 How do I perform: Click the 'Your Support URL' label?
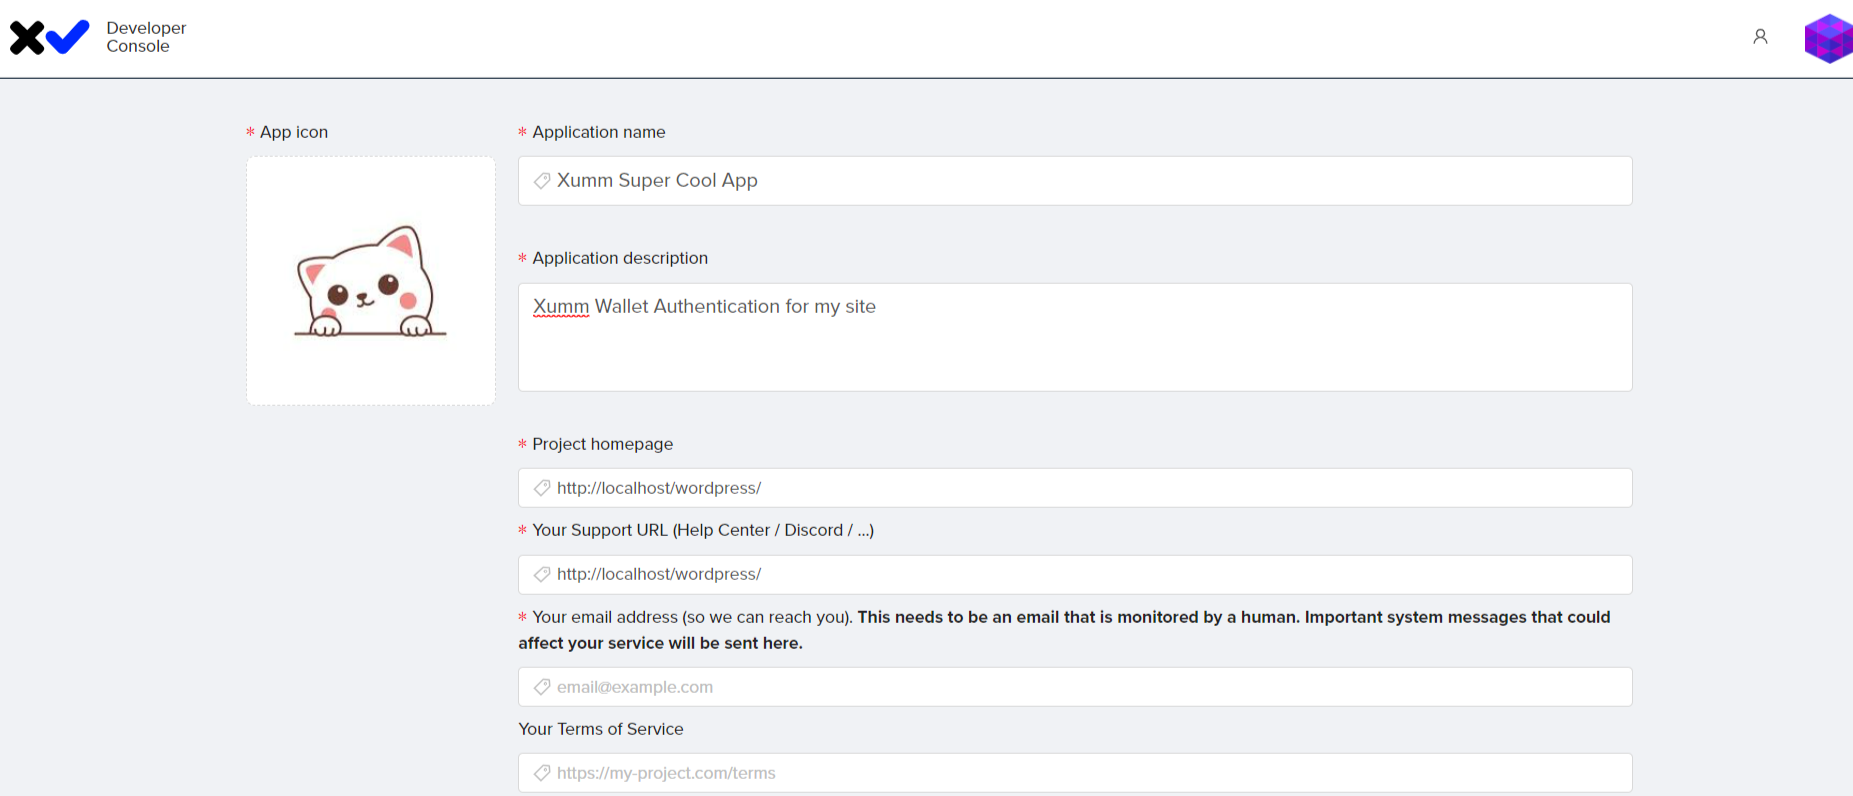(x=703, y=530)
